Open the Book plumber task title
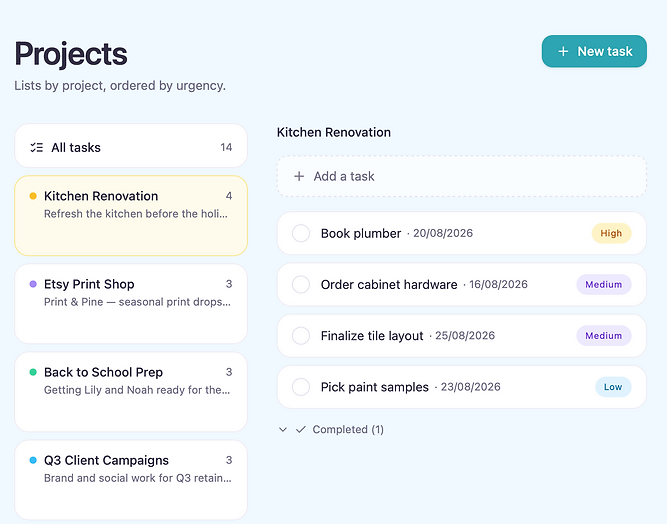This screenshot has height=524, width=667. (x=361, y=234)
